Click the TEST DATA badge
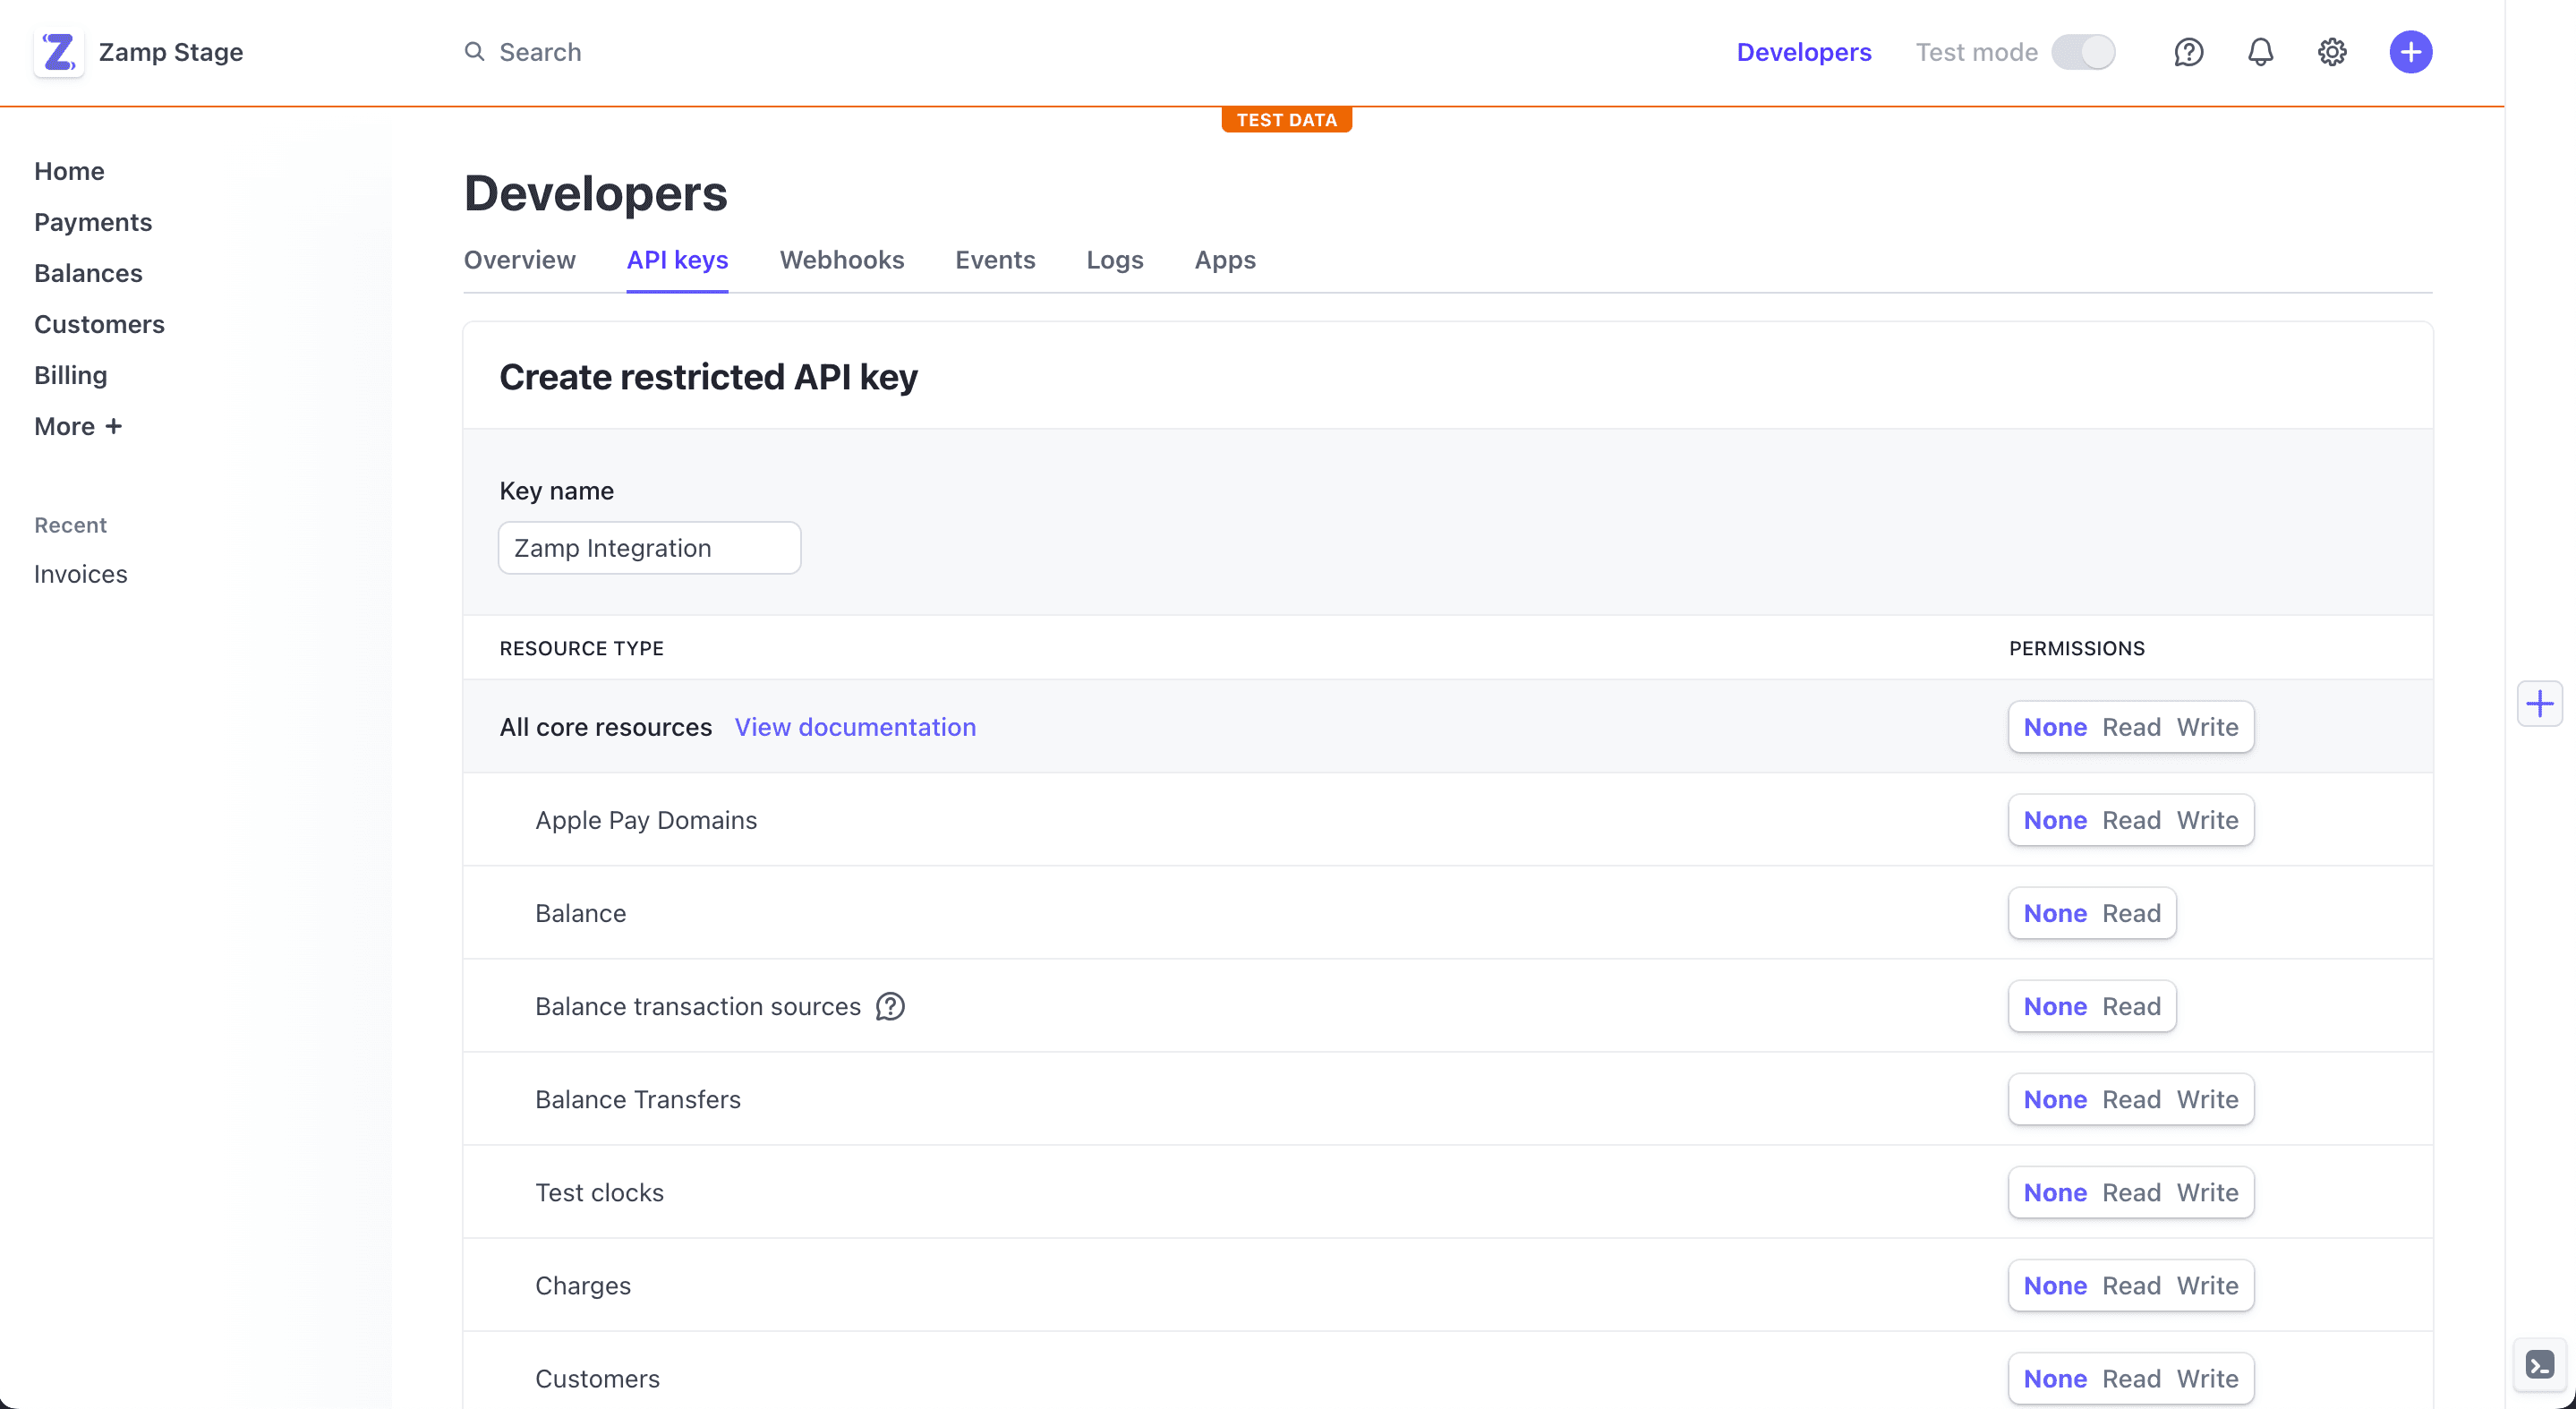Viewport: 2576px width, 1409px height. click(1286, 120)
